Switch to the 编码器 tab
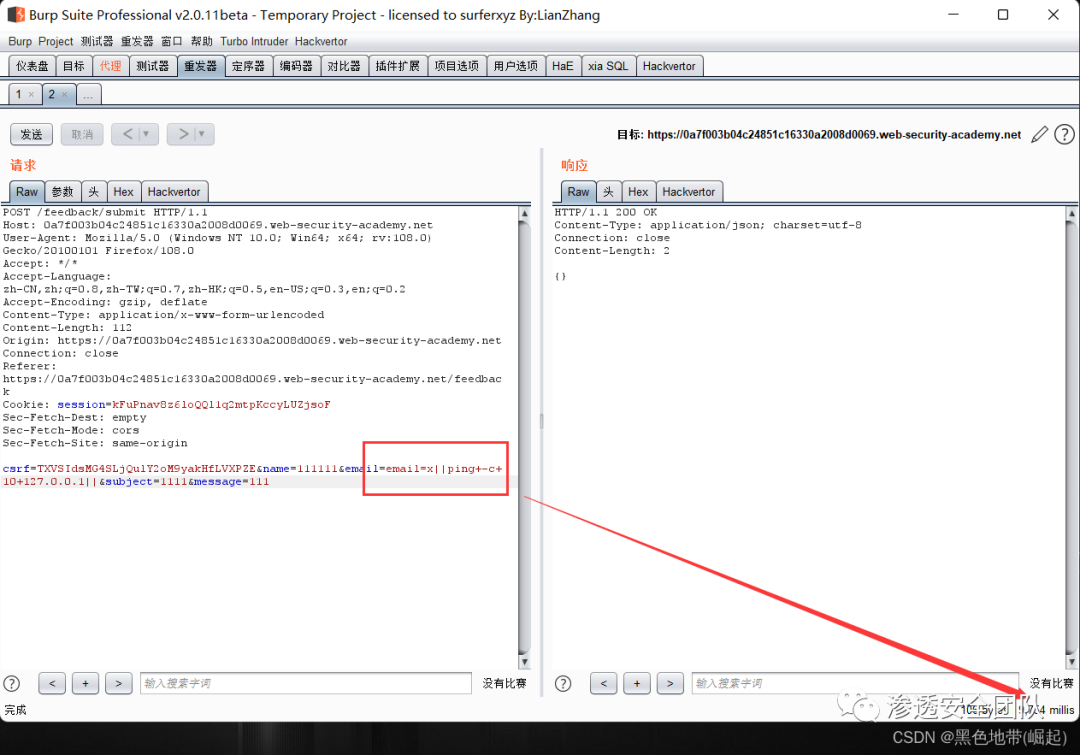The image size is (1080, 755). 296,66
